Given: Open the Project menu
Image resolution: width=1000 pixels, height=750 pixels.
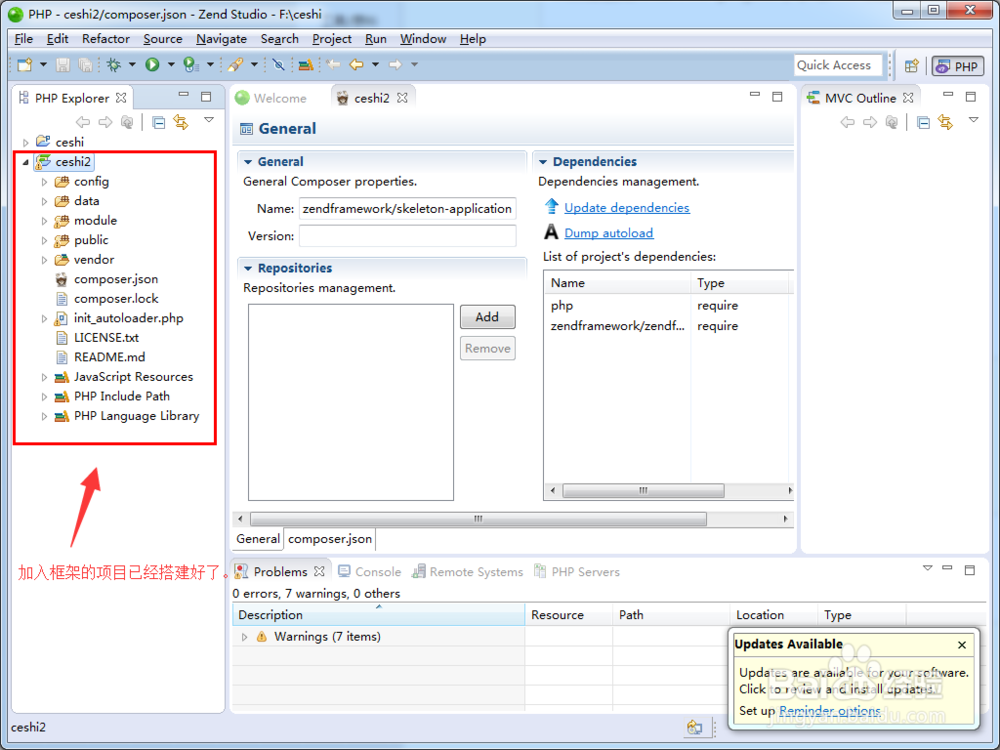Looking at the screenshot, I should (x=332, y=39).
